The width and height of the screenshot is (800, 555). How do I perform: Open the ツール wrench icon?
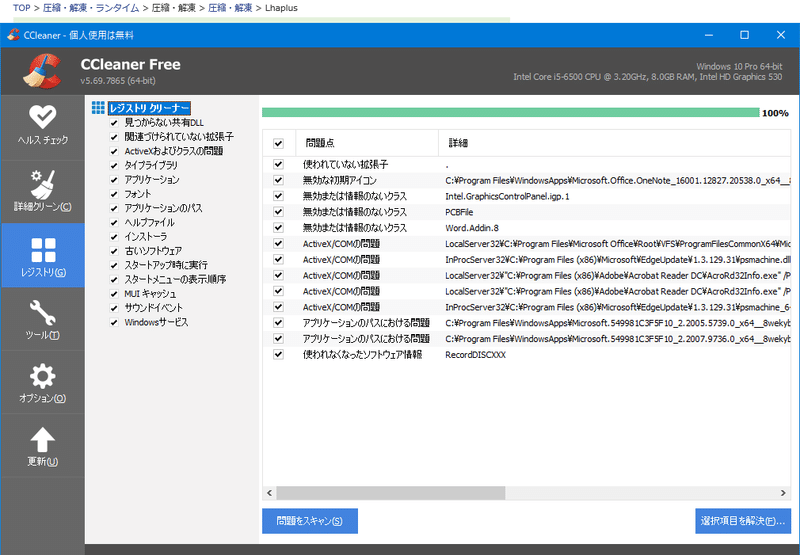[x=42, y=312]
